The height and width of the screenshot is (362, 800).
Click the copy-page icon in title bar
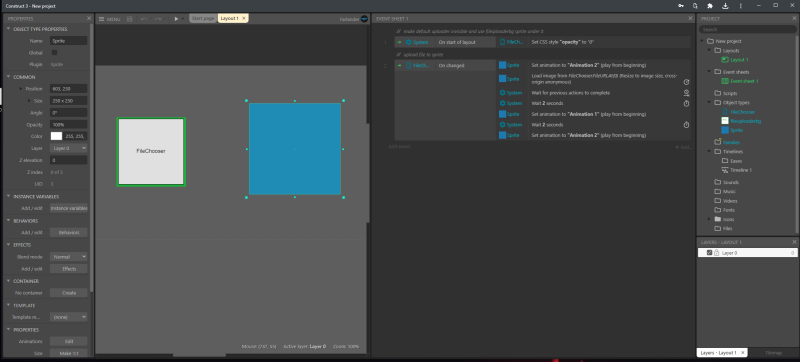click(695, 6)
